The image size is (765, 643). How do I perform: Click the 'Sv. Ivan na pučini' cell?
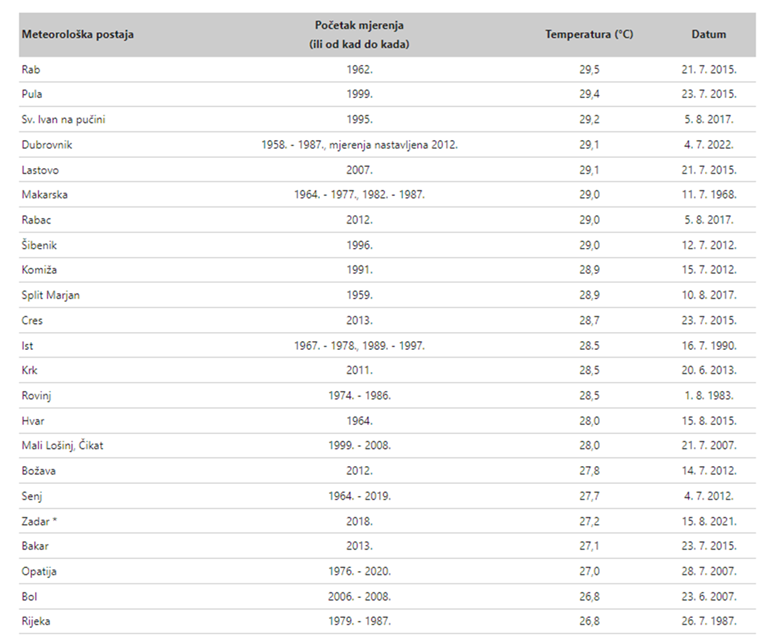click(63, 120)
